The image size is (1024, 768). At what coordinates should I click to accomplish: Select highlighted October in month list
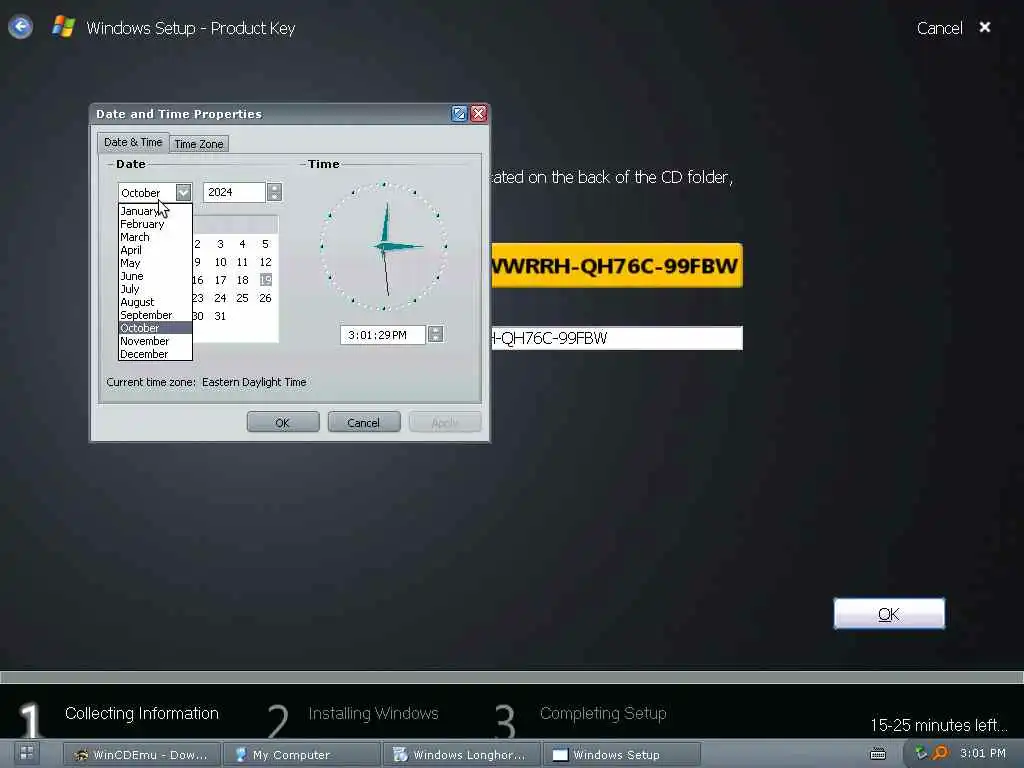coord(155,328)
